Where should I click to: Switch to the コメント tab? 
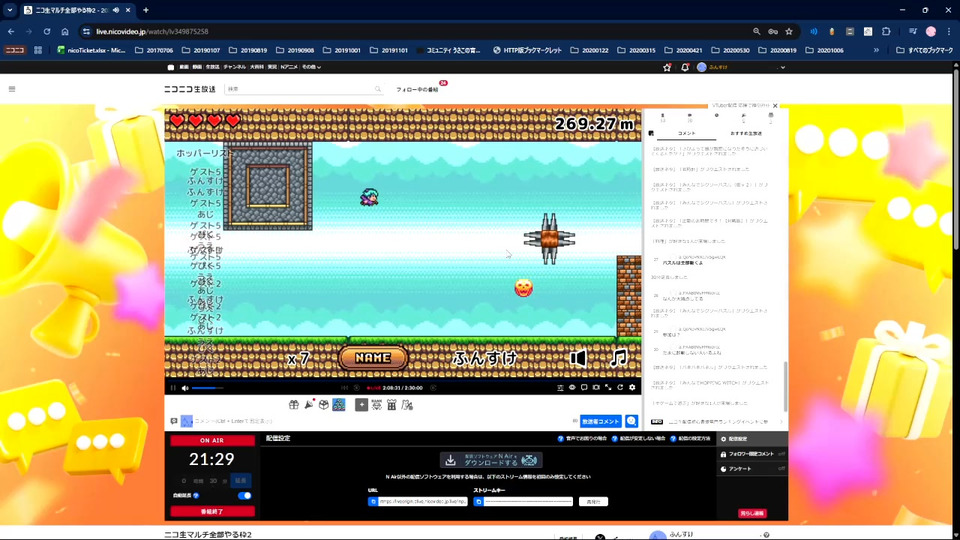[687, 133]
